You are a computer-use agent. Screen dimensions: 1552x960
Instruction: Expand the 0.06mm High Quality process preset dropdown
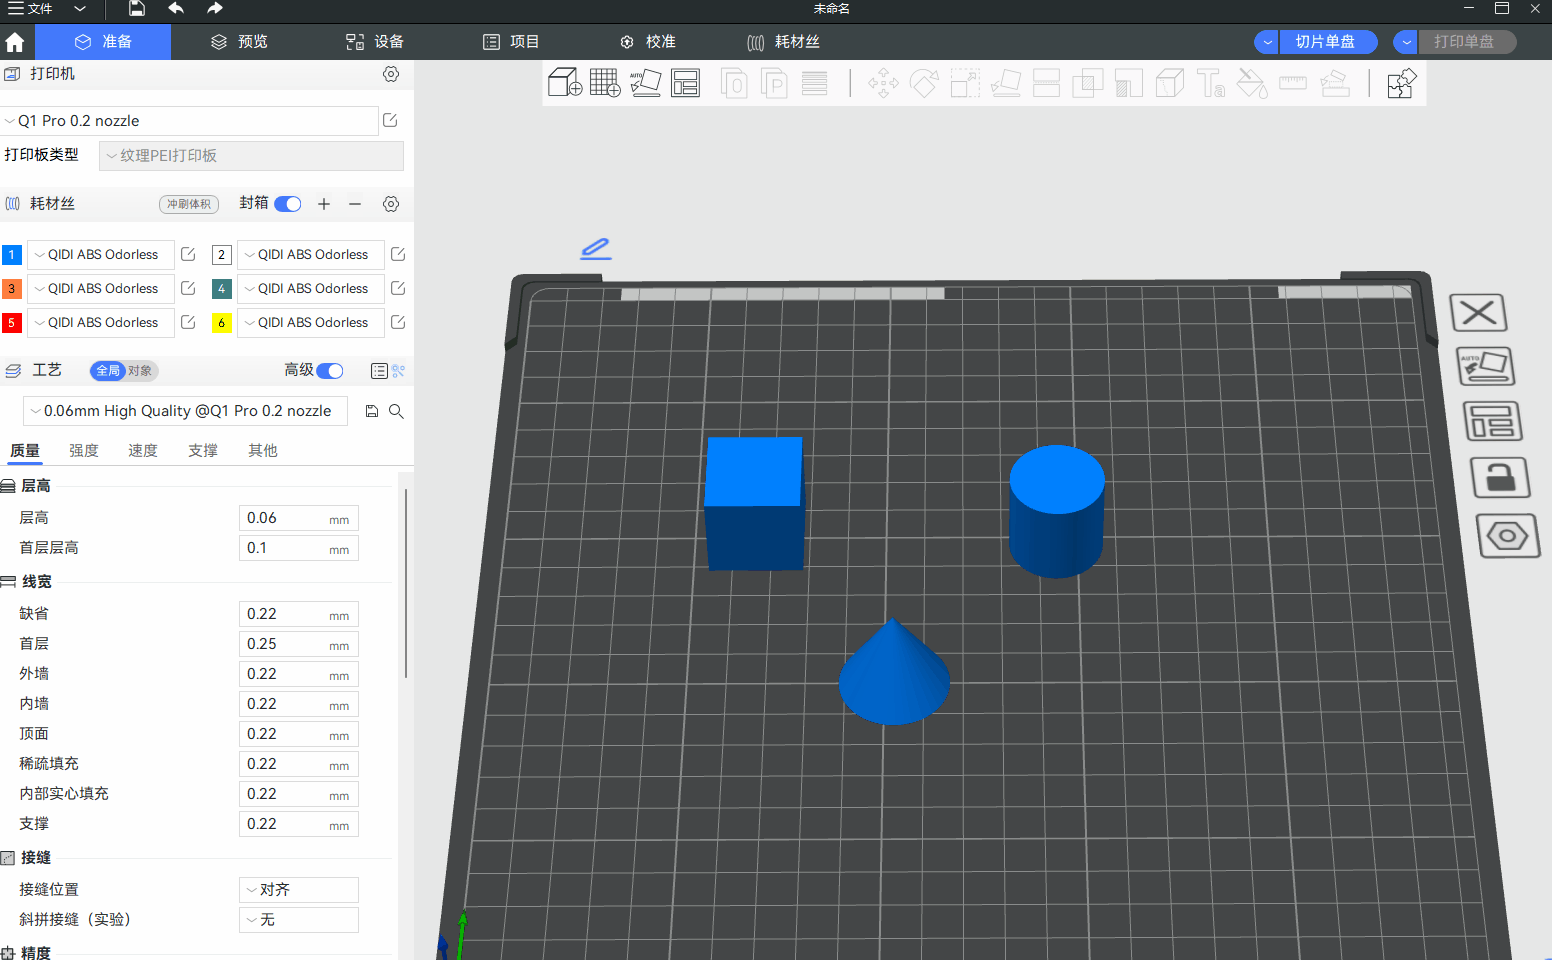(185, 411)
